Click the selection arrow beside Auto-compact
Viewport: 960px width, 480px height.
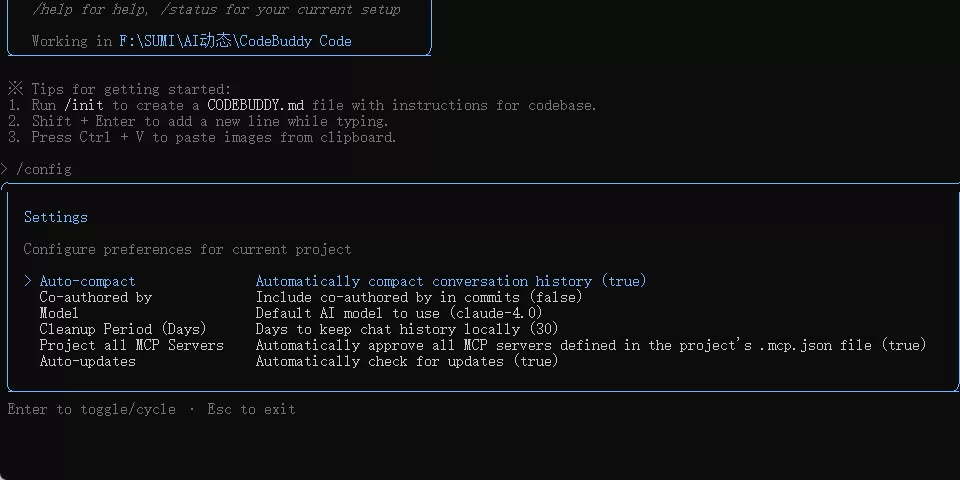point(28,281)
